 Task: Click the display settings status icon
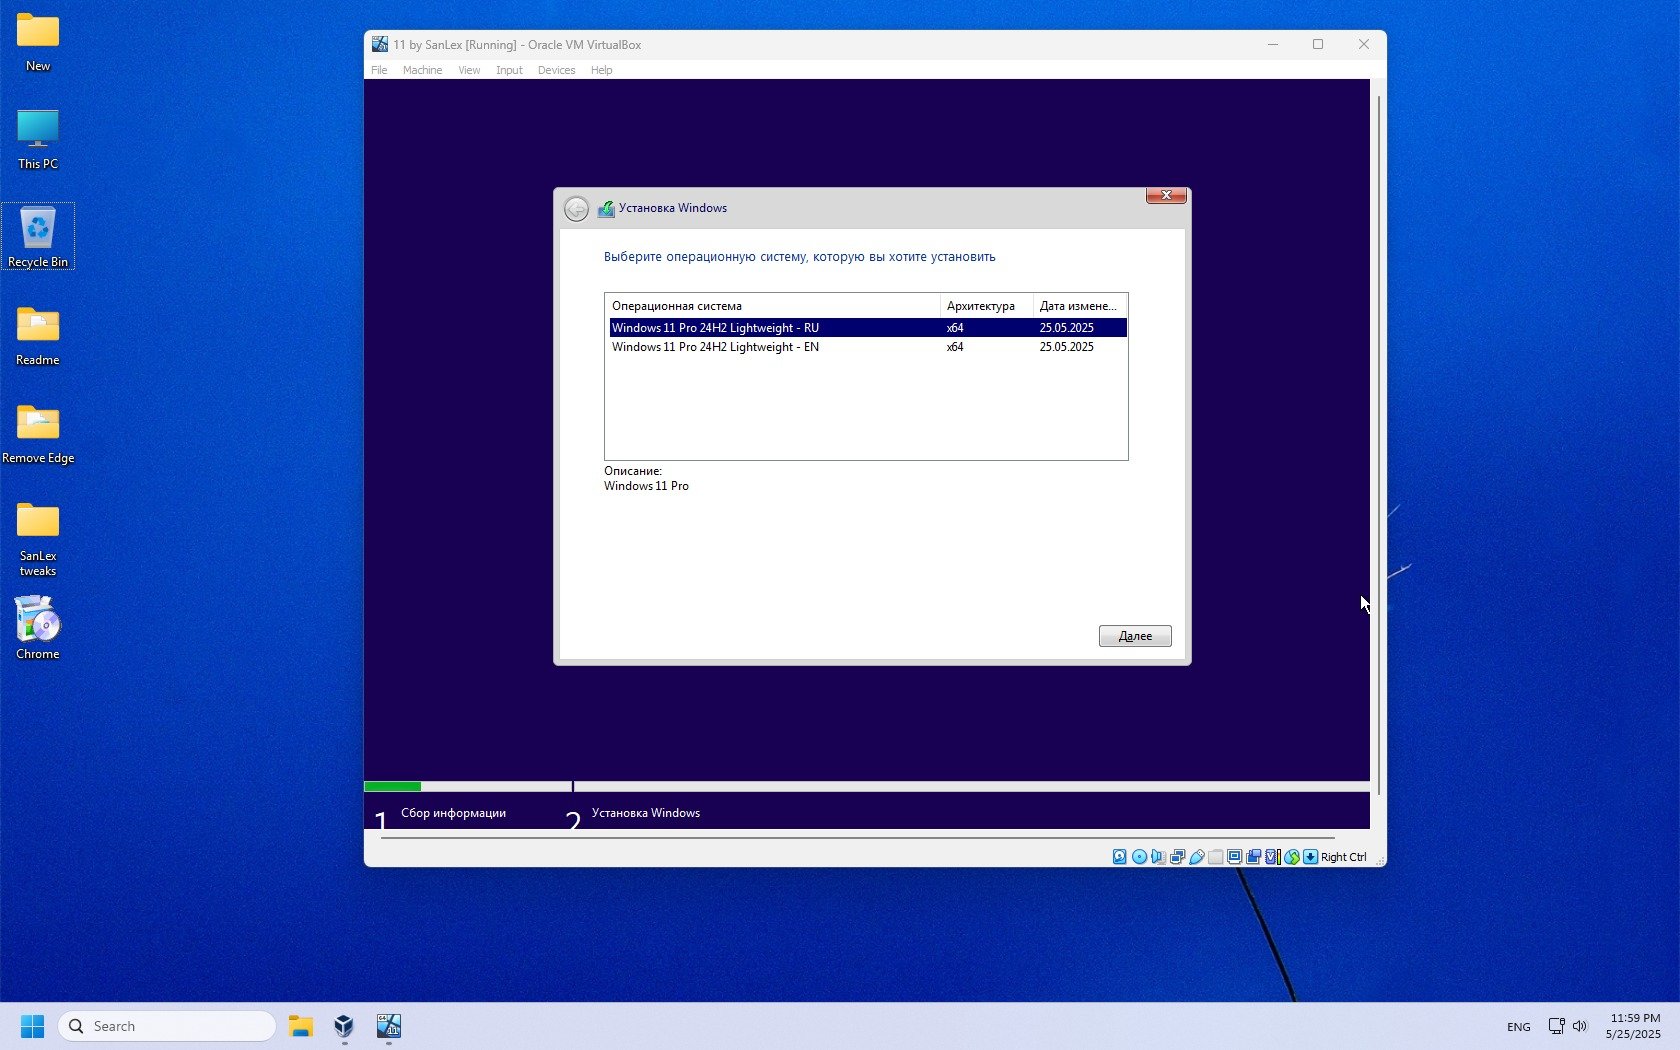pyautogui.click(x=1234, y=857)
